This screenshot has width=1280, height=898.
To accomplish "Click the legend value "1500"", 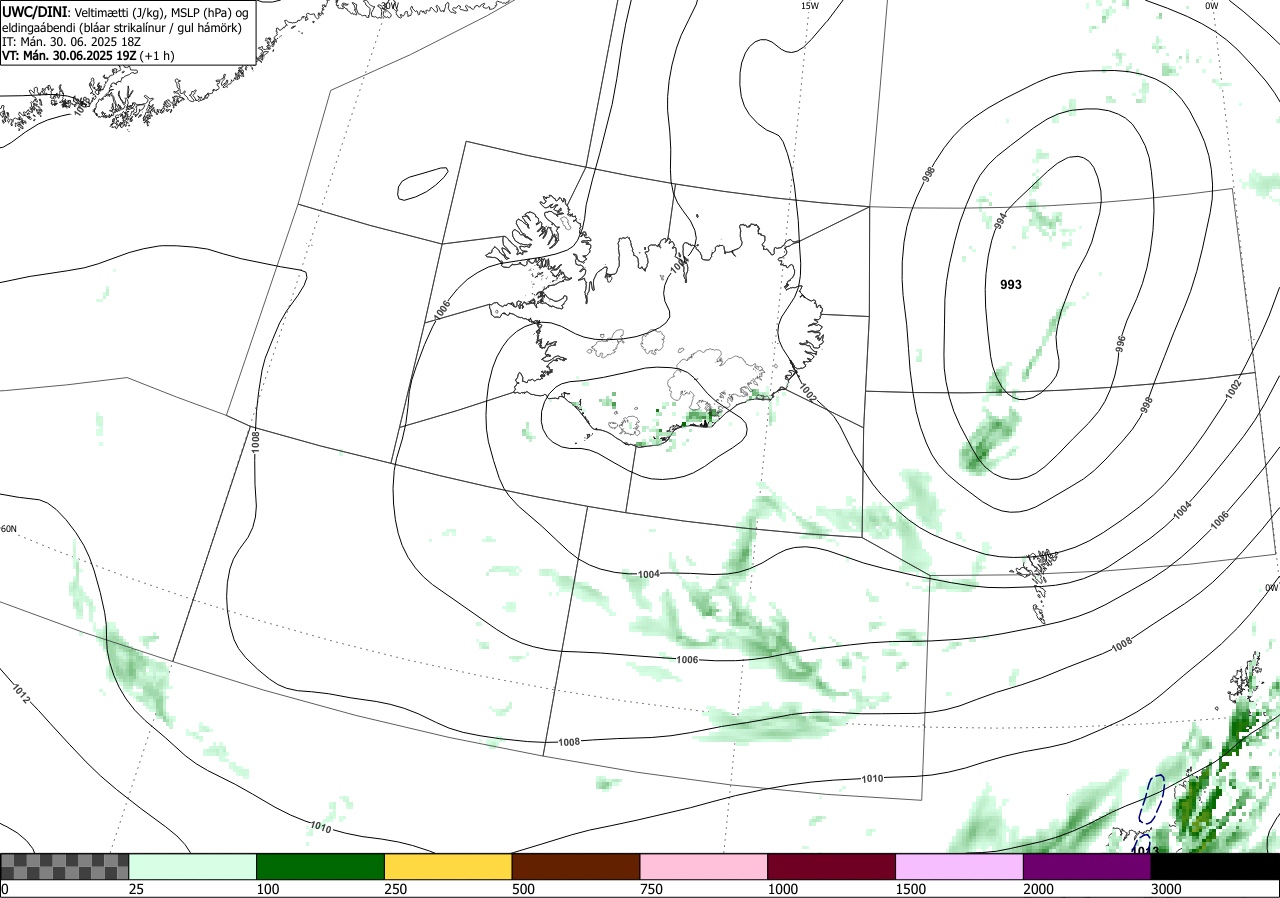I will point(910,889).
